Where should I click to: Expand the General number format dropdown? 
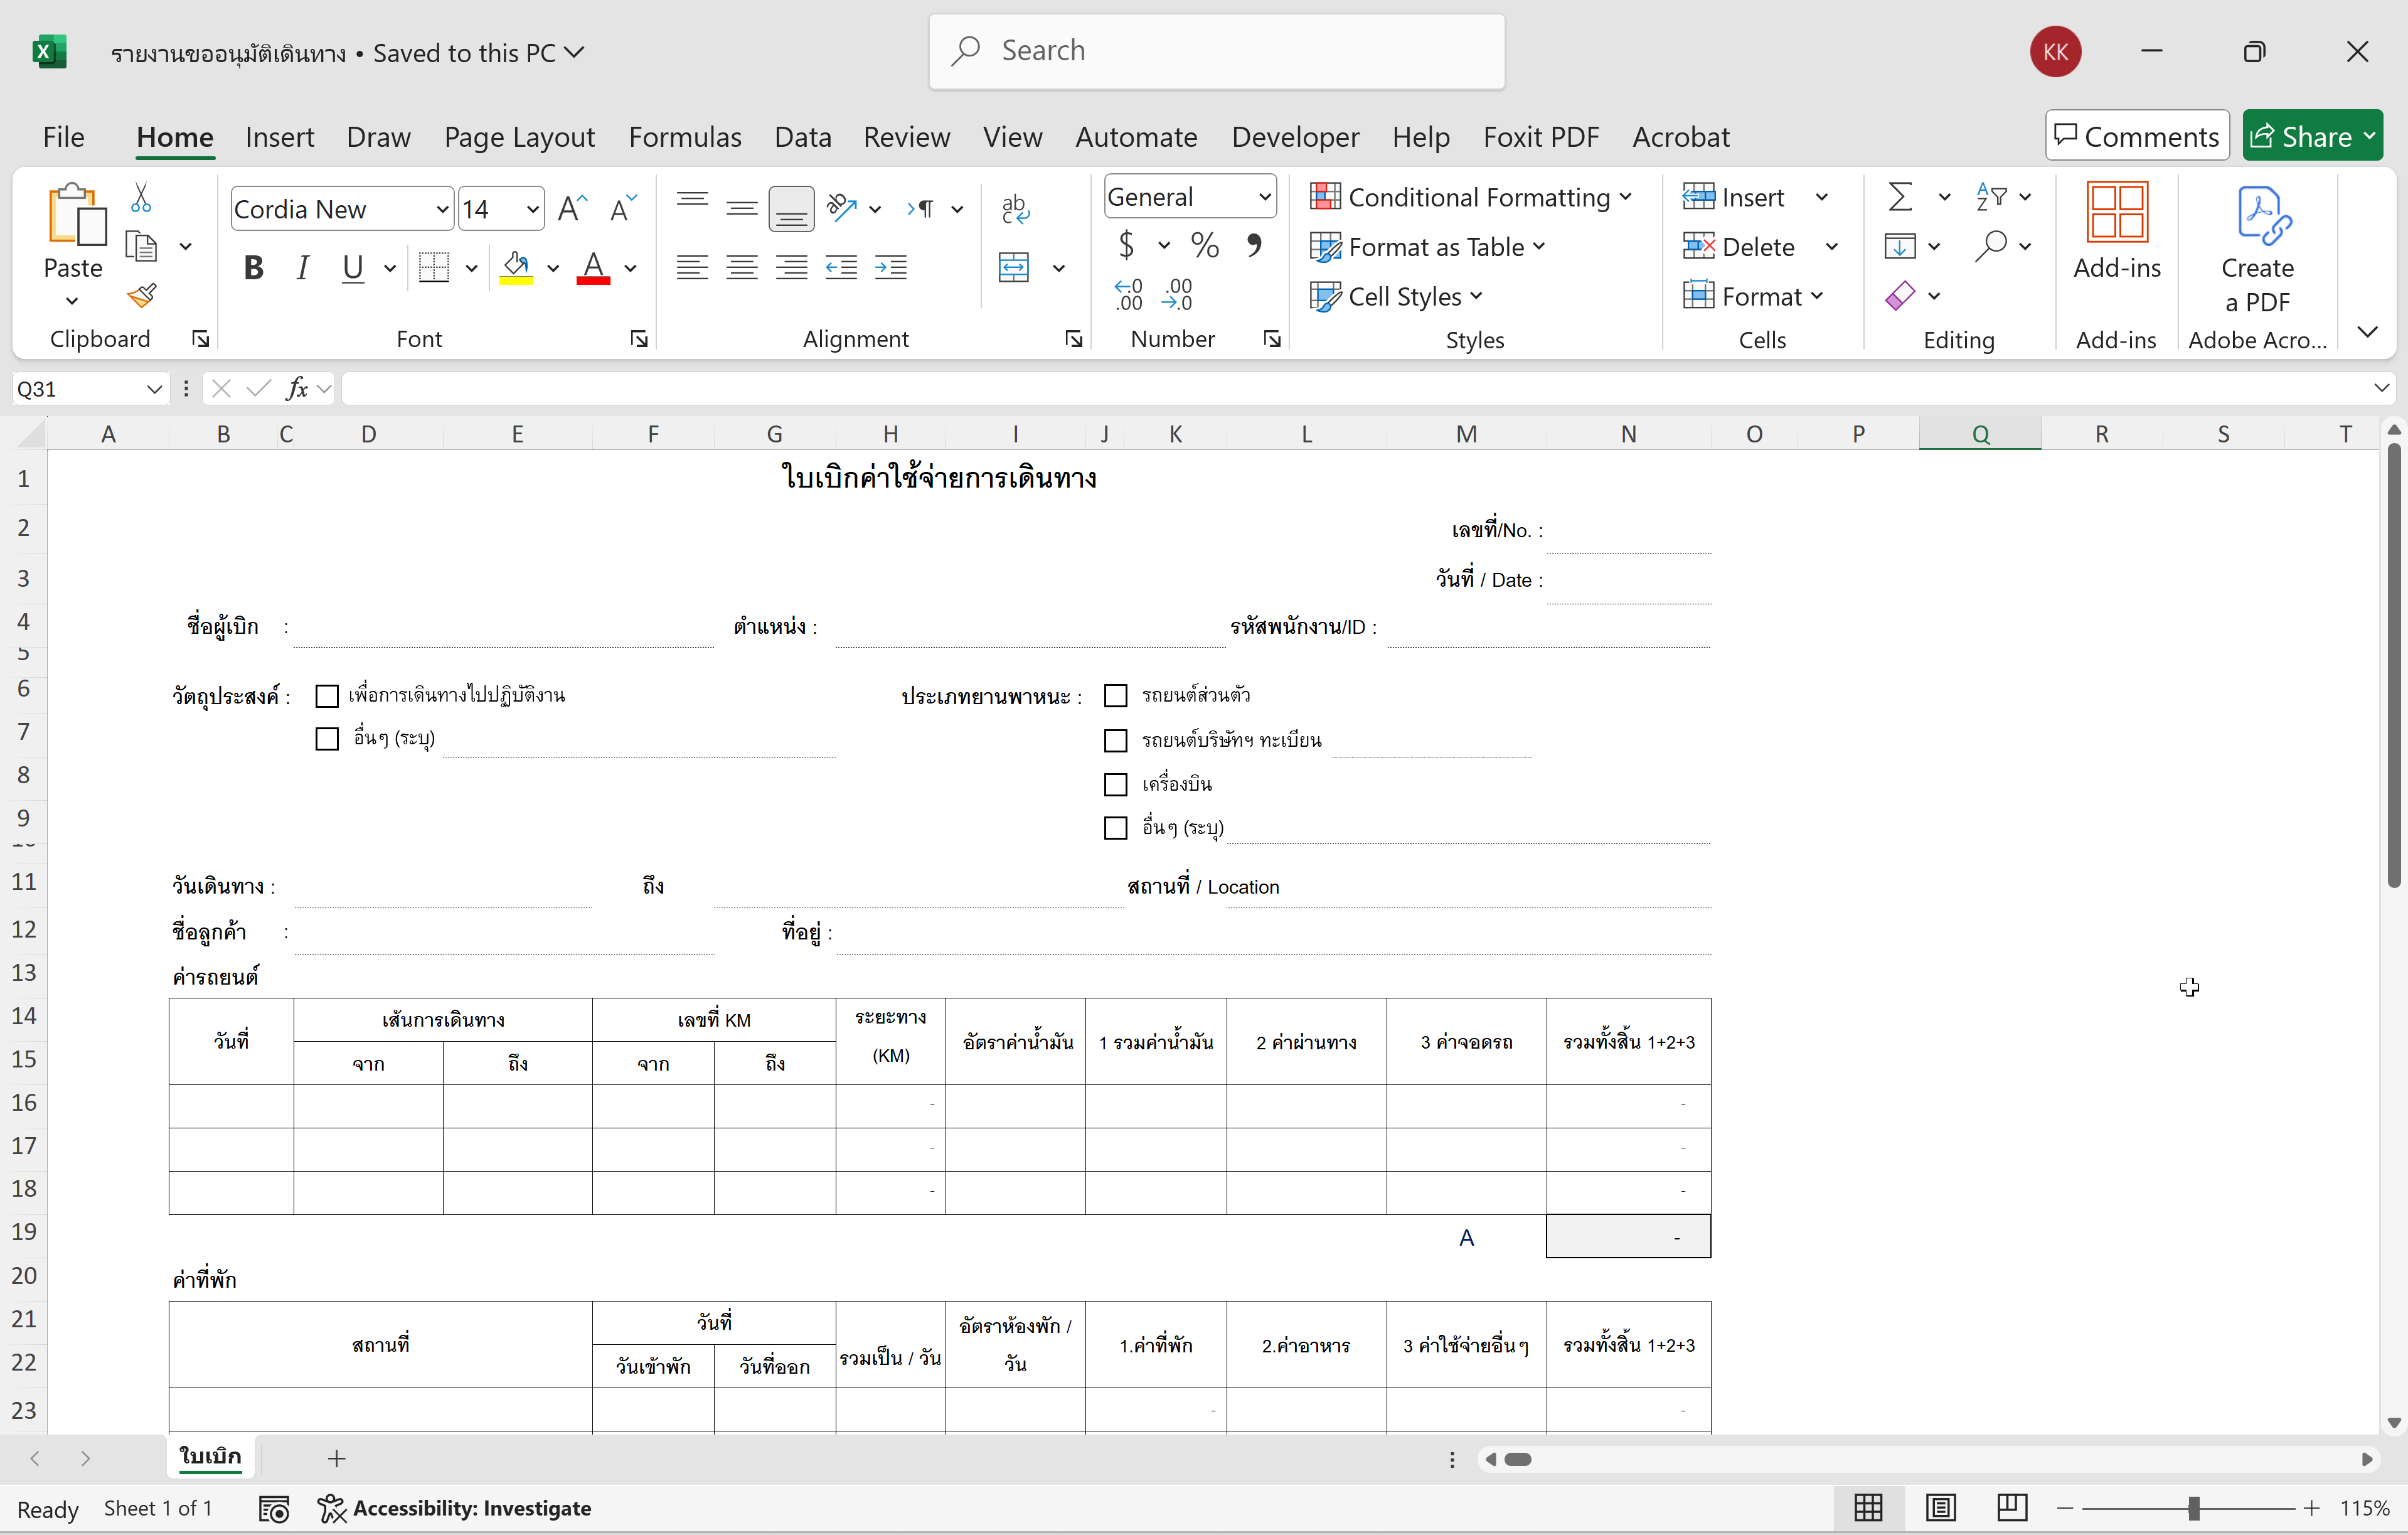point(1264,197)
